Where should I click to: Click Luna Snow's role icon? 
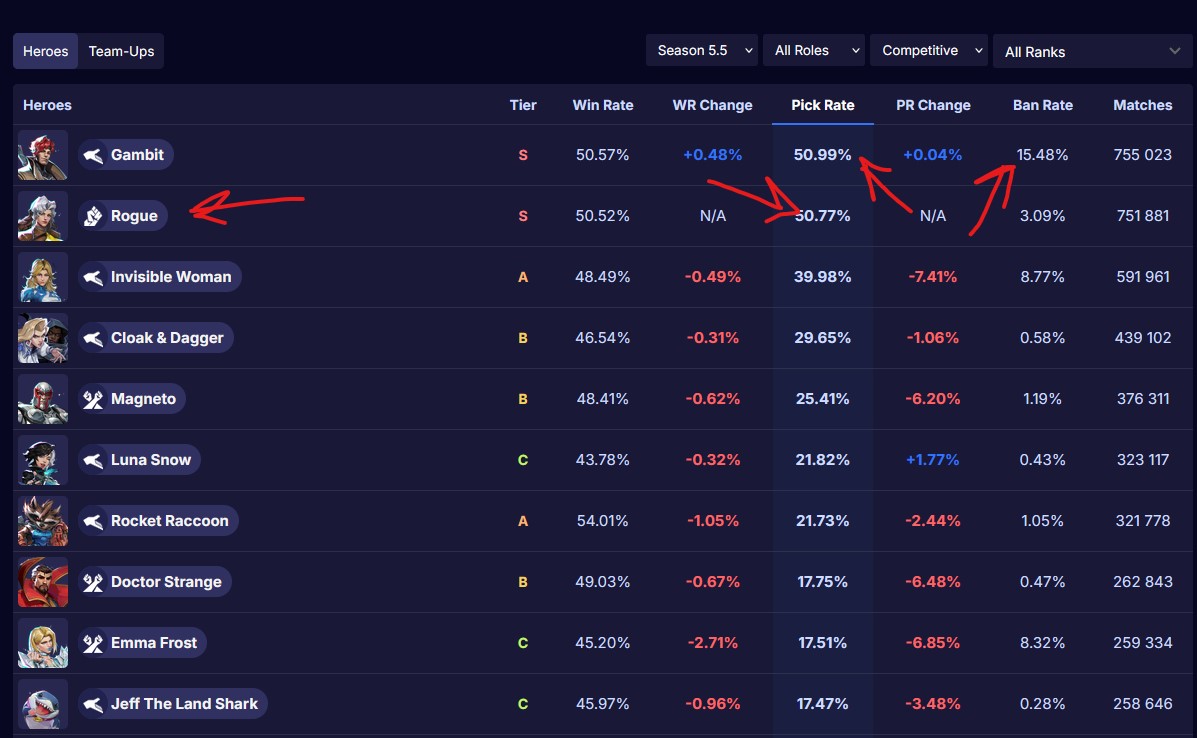(x=93, y=460)
